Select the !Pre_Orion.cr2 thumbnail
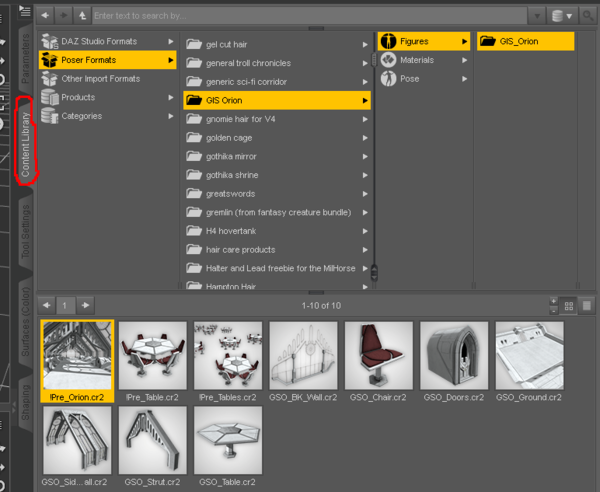The height and width of the screenshot is (492, 600). [x=77, y=361]
